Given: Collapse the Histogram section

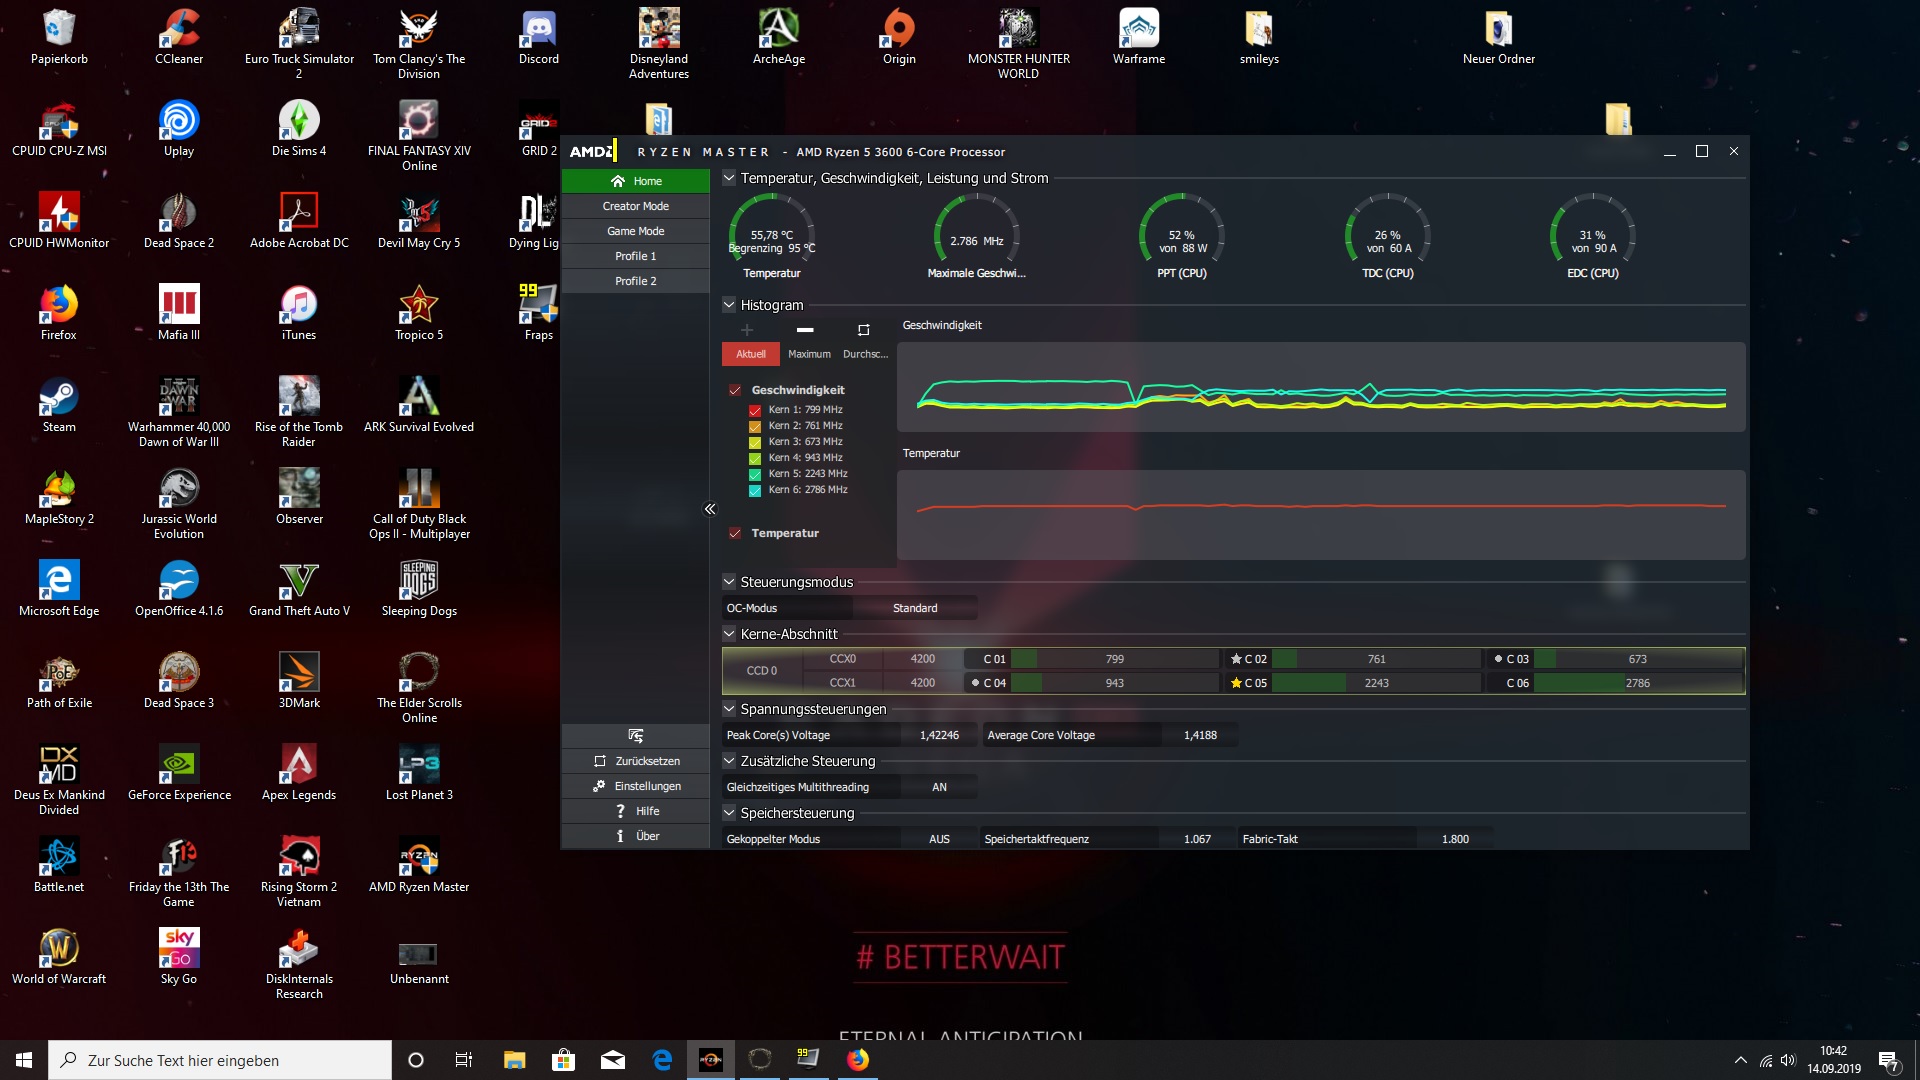Looking at the screenshot, I should [729, 305].
